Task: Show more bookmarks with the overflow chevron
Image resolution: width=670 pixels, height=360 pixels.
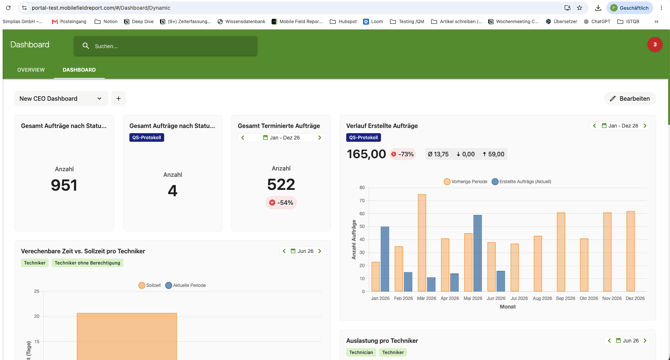Action: 656,21
